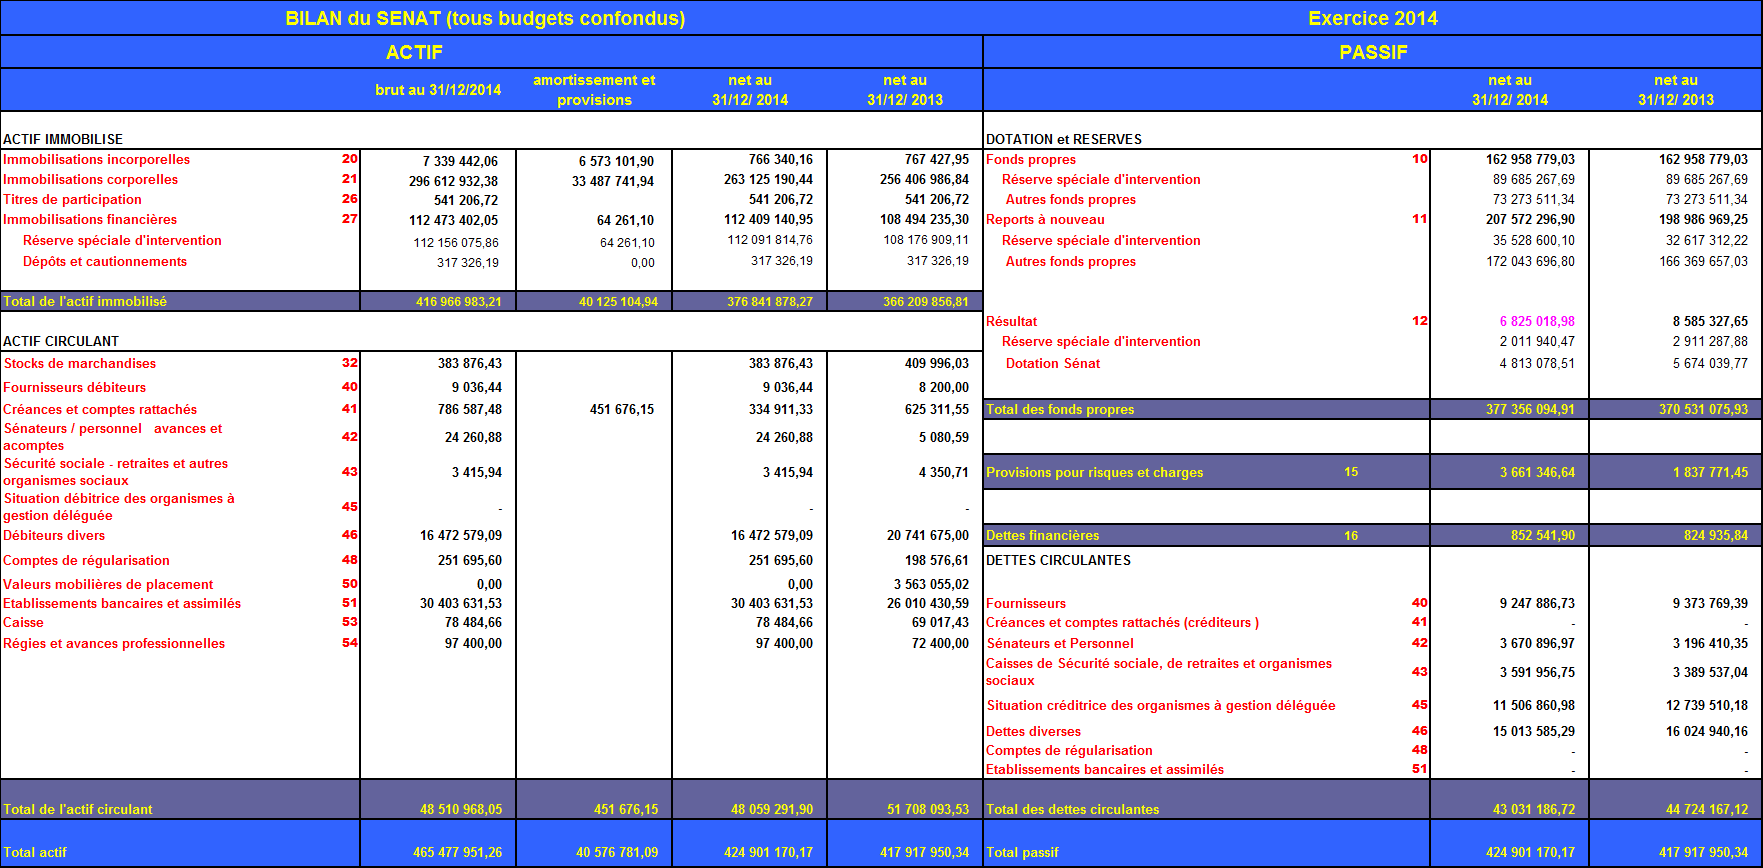Select the Débiteurs divers 2013 value 20 741 675,00
The width and height of the screenshot is (1763, 868).
927,535
